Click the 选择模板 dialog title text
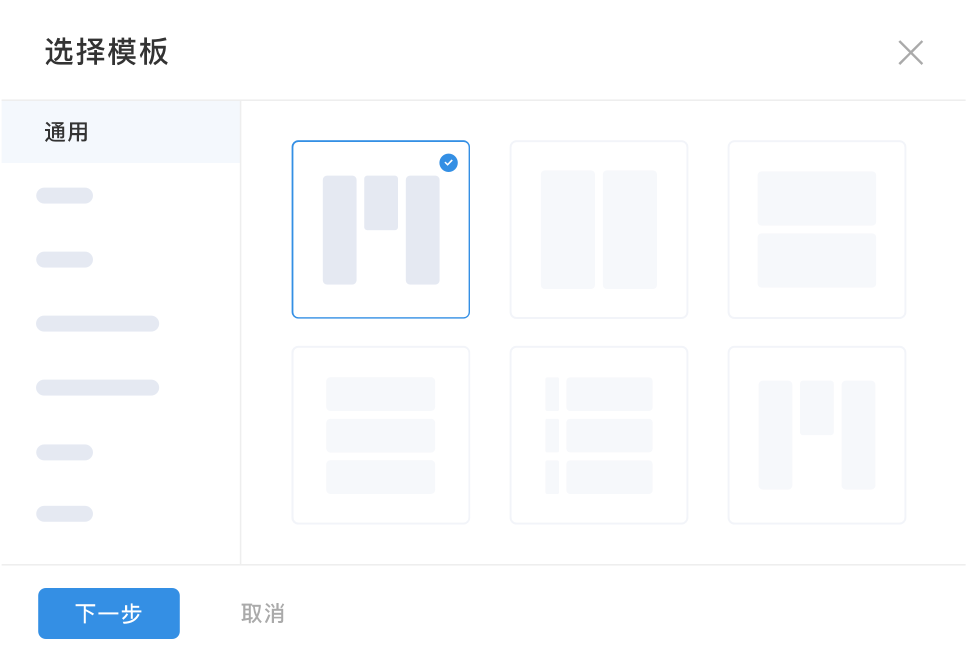This screenshot has width=966, height=664. [x=107, y=52]
